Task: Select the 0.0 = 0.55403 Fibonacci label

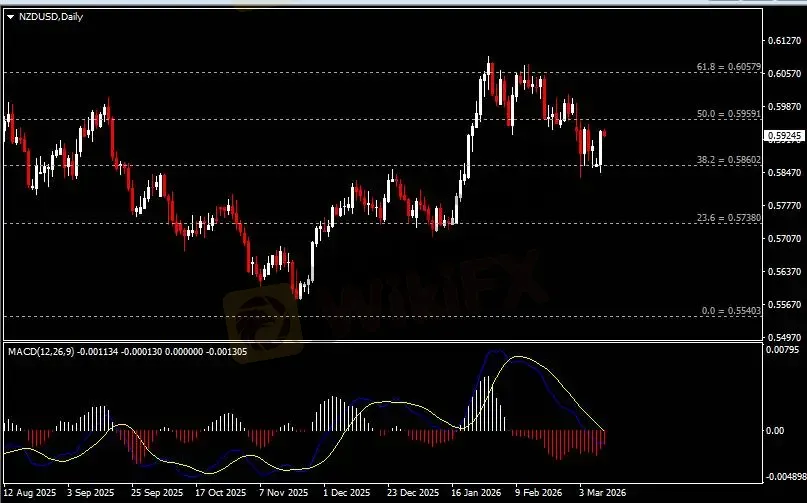Action: click(x=731, y=311)
